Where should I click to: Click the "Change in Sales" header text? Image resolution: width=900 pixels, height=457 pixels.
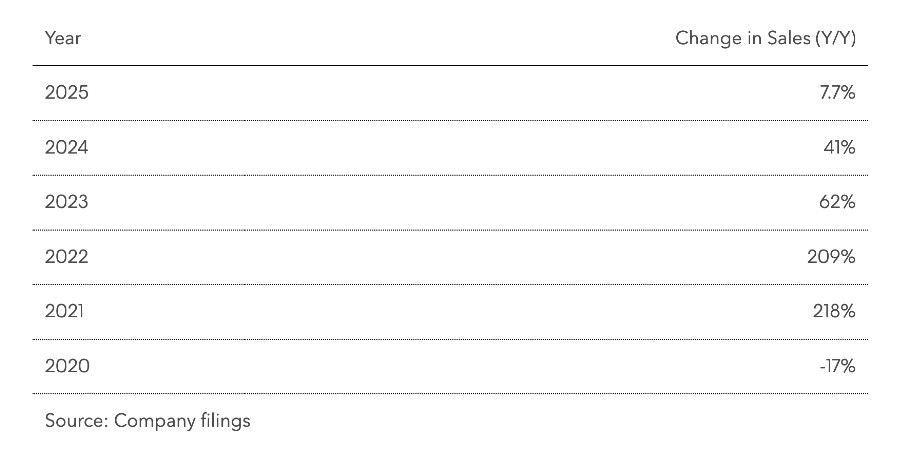pos(741,38)
